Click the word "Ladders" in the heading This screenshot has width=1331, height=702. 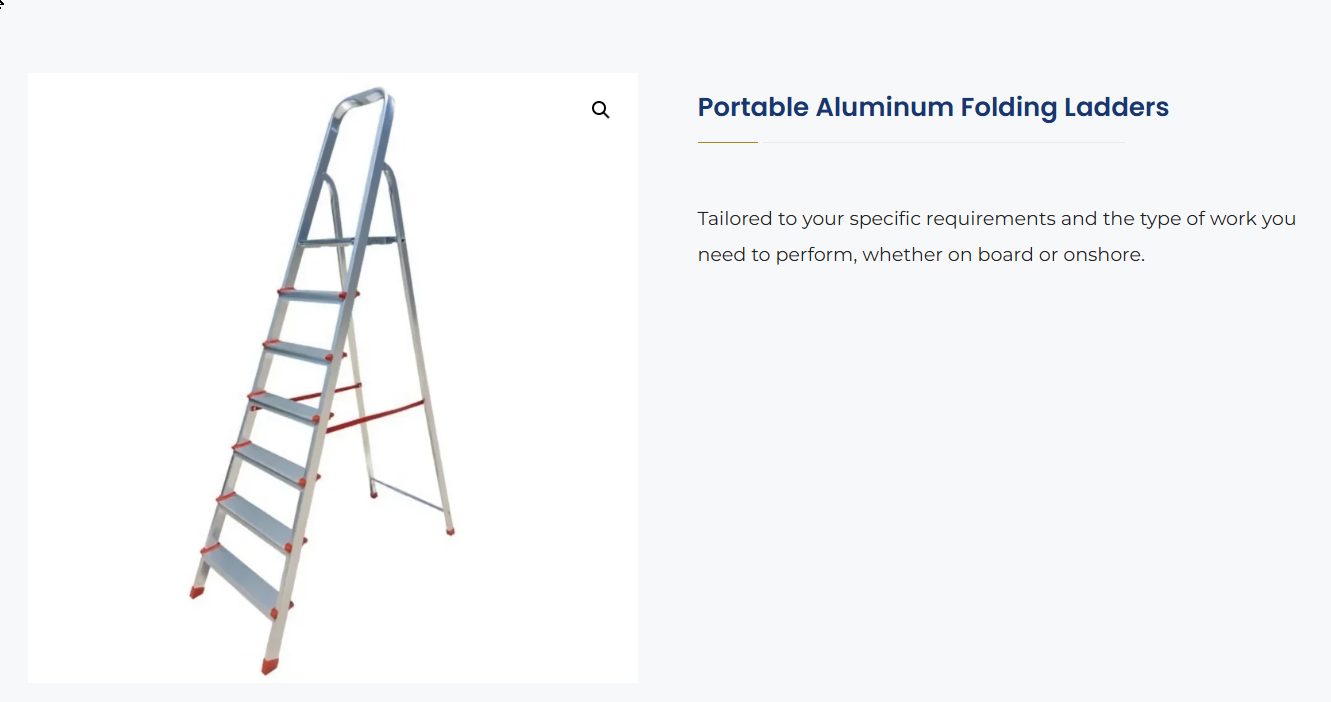click(x=1117, y=107)
